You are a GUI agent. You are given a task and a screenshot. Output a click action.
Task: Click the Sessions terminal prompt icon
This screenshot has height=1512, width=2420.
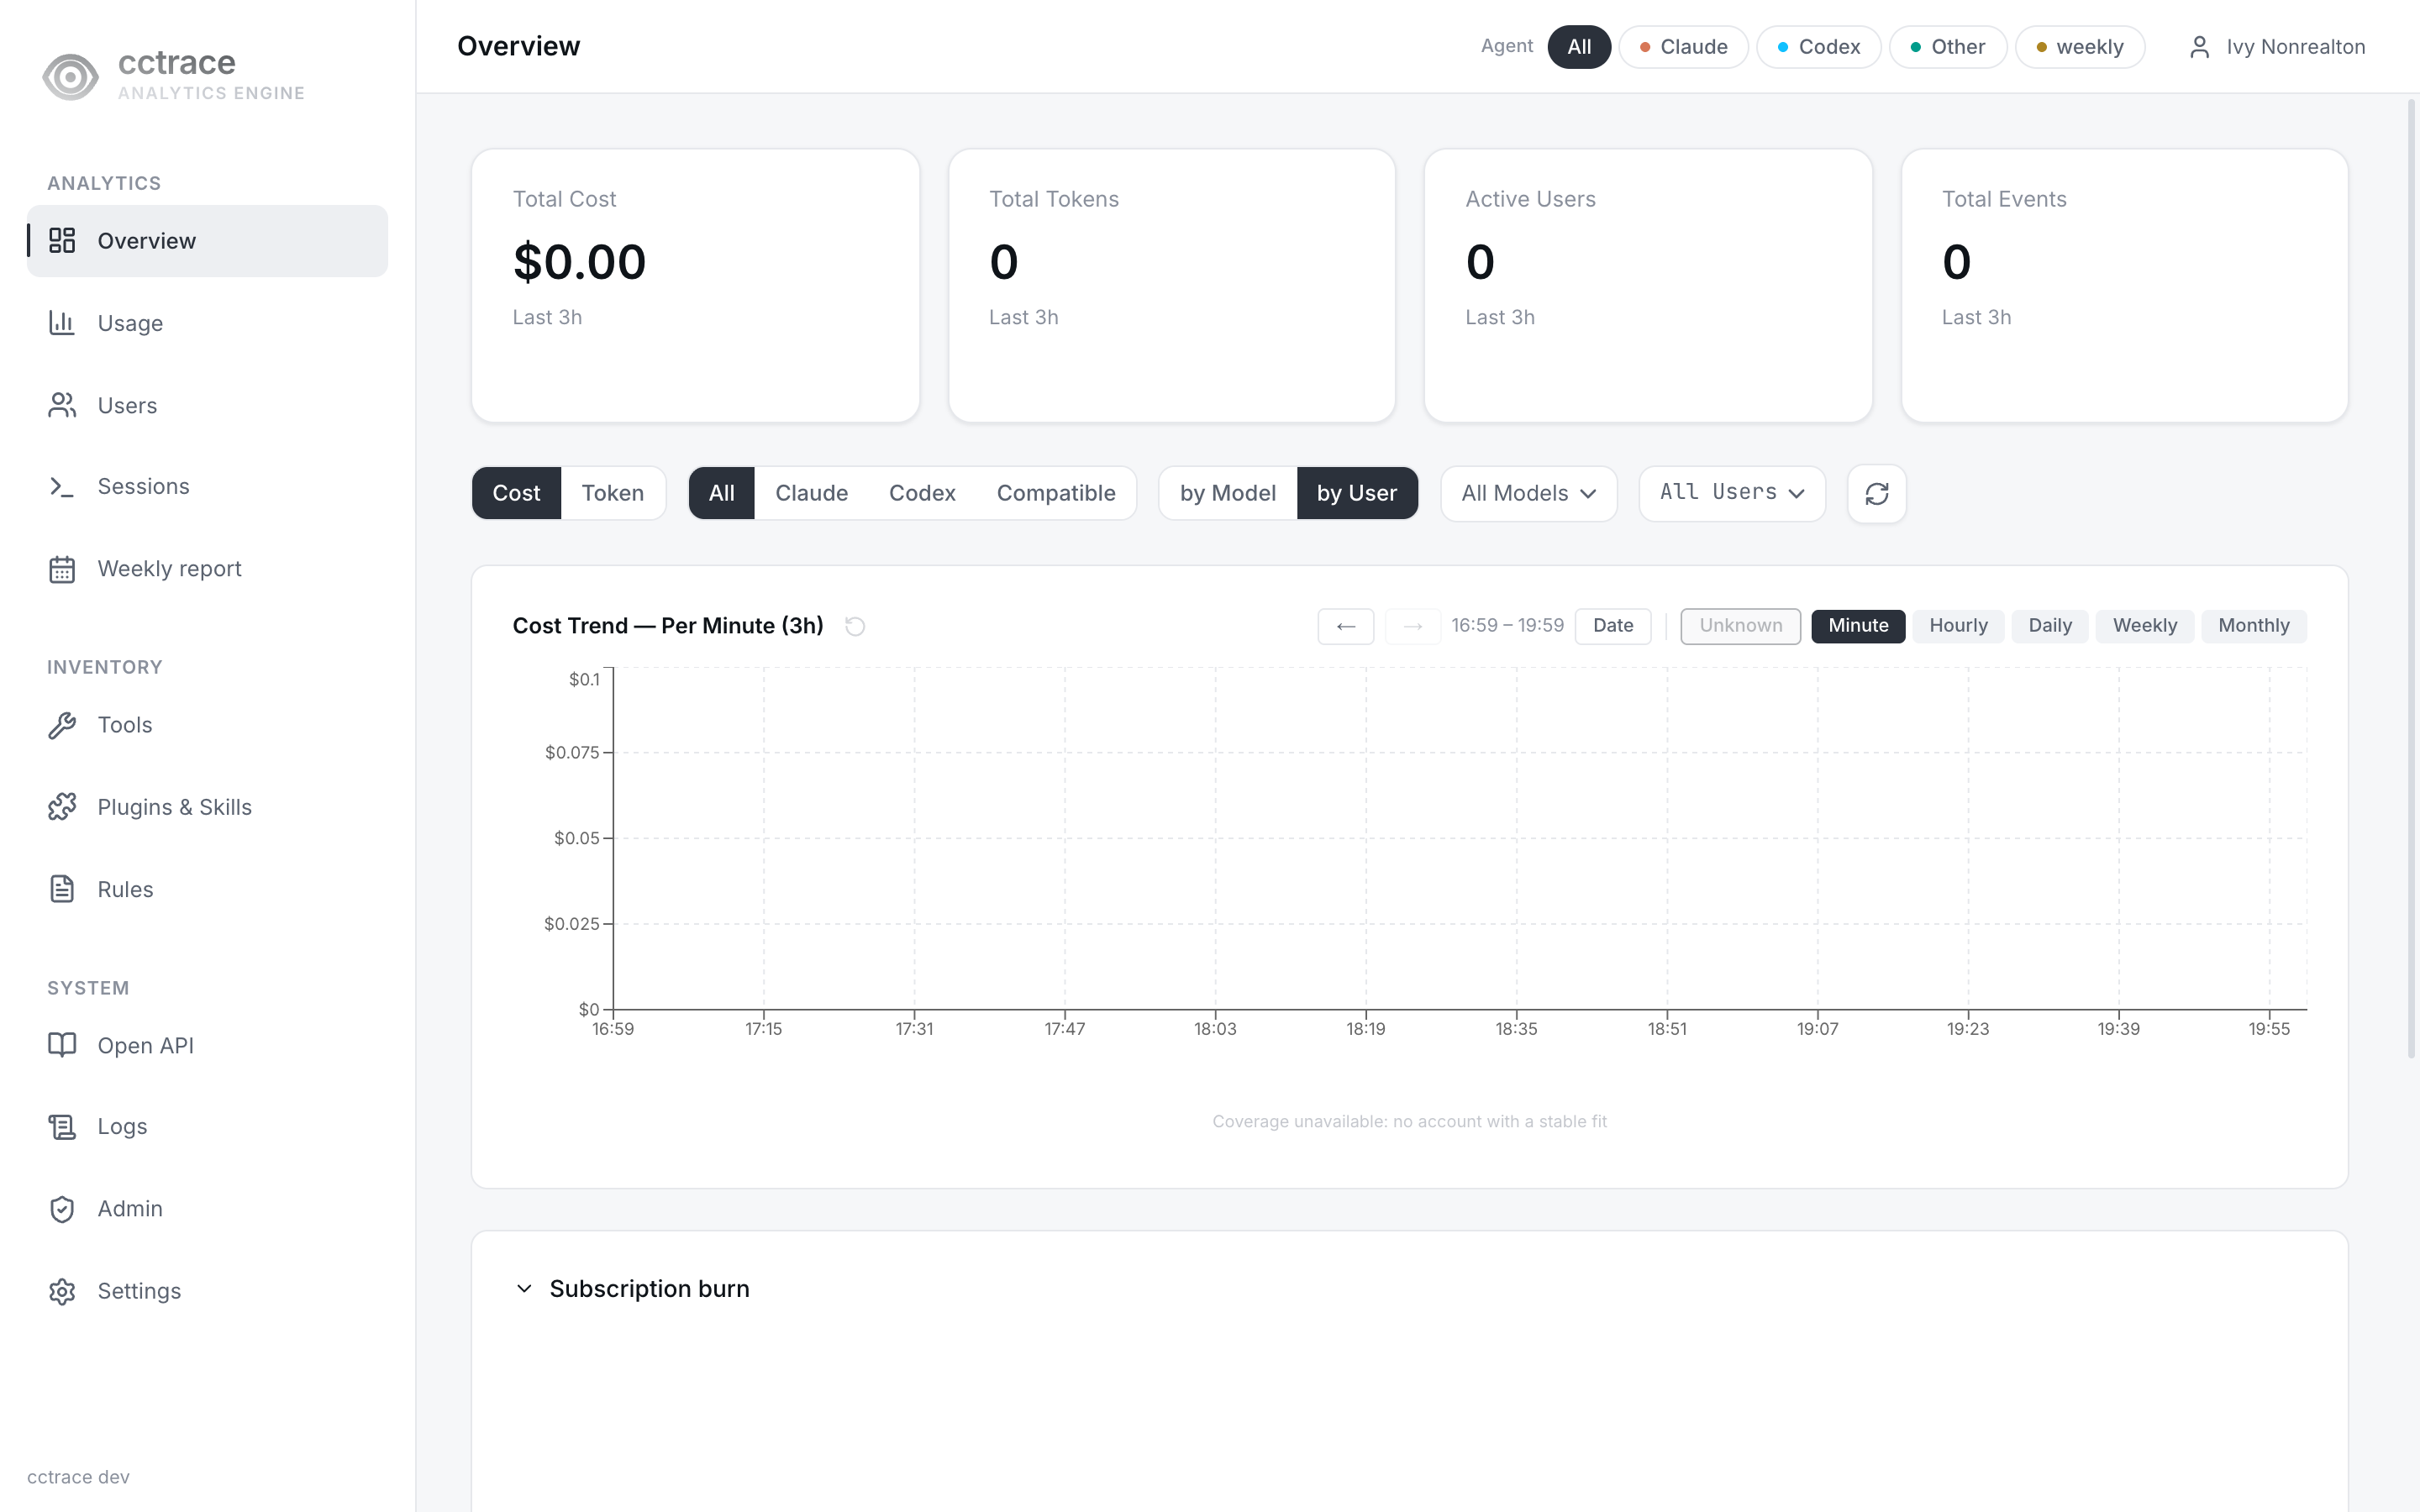click(x=62, y=487)
